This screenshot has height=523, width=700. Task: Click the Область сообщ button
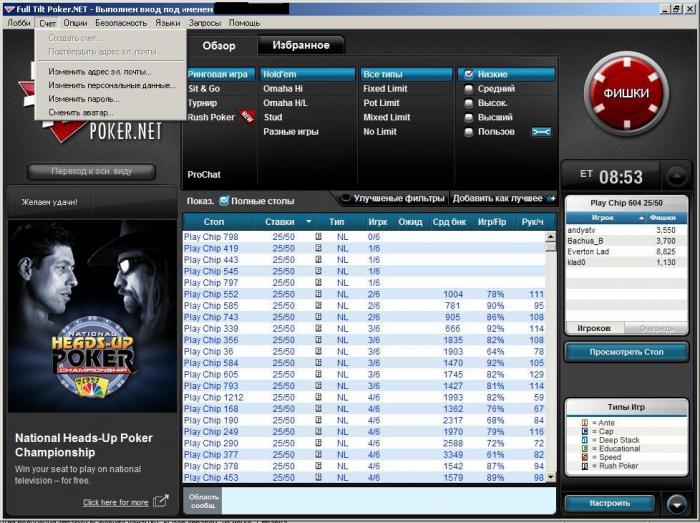(x=203, y=501)
